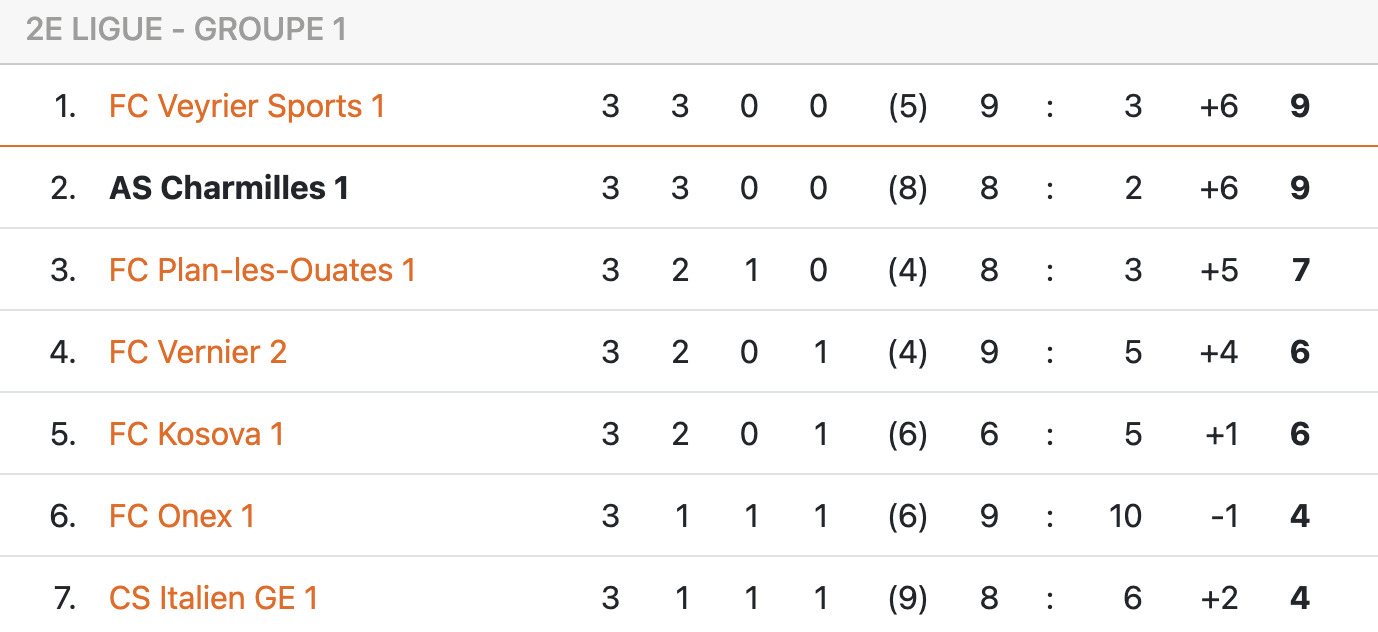Click the CS Italien GE 1 link
Viewport: 1378px width, 632px height.
point(213,598)
